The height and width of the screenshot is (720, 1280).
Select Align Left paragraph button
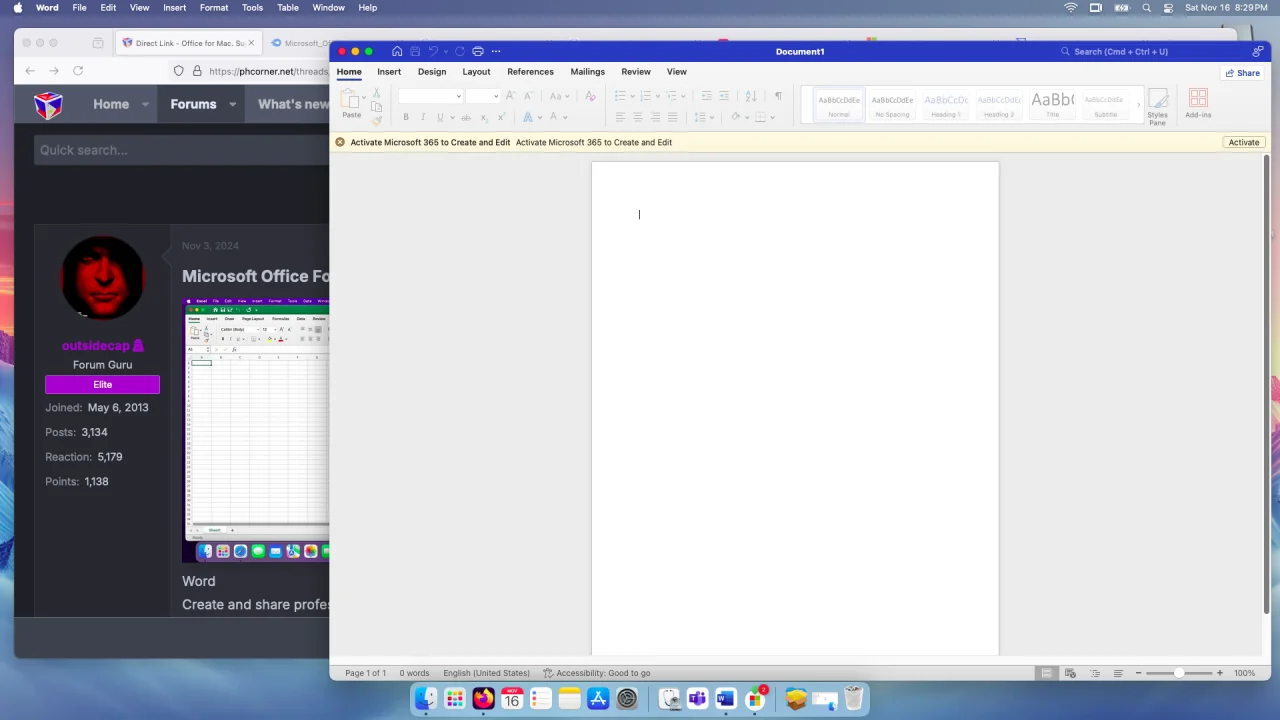pos(620,117)
